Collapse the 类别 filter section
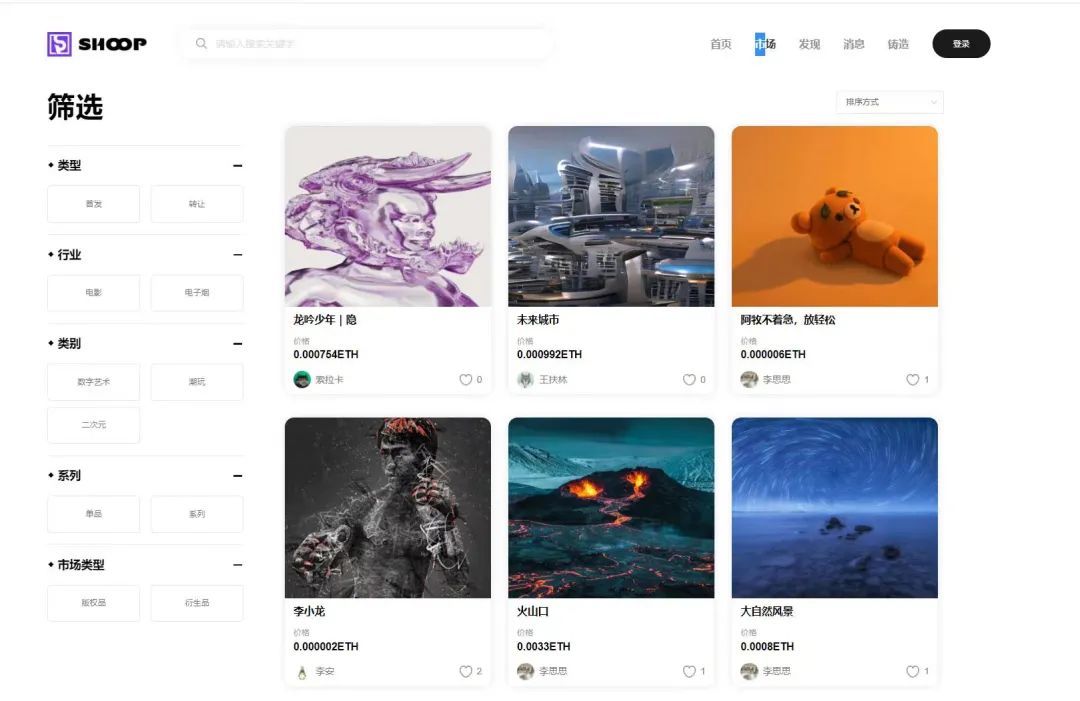Image resolution: width=1080 pixels, height=701 pixels. coord(238,344)
